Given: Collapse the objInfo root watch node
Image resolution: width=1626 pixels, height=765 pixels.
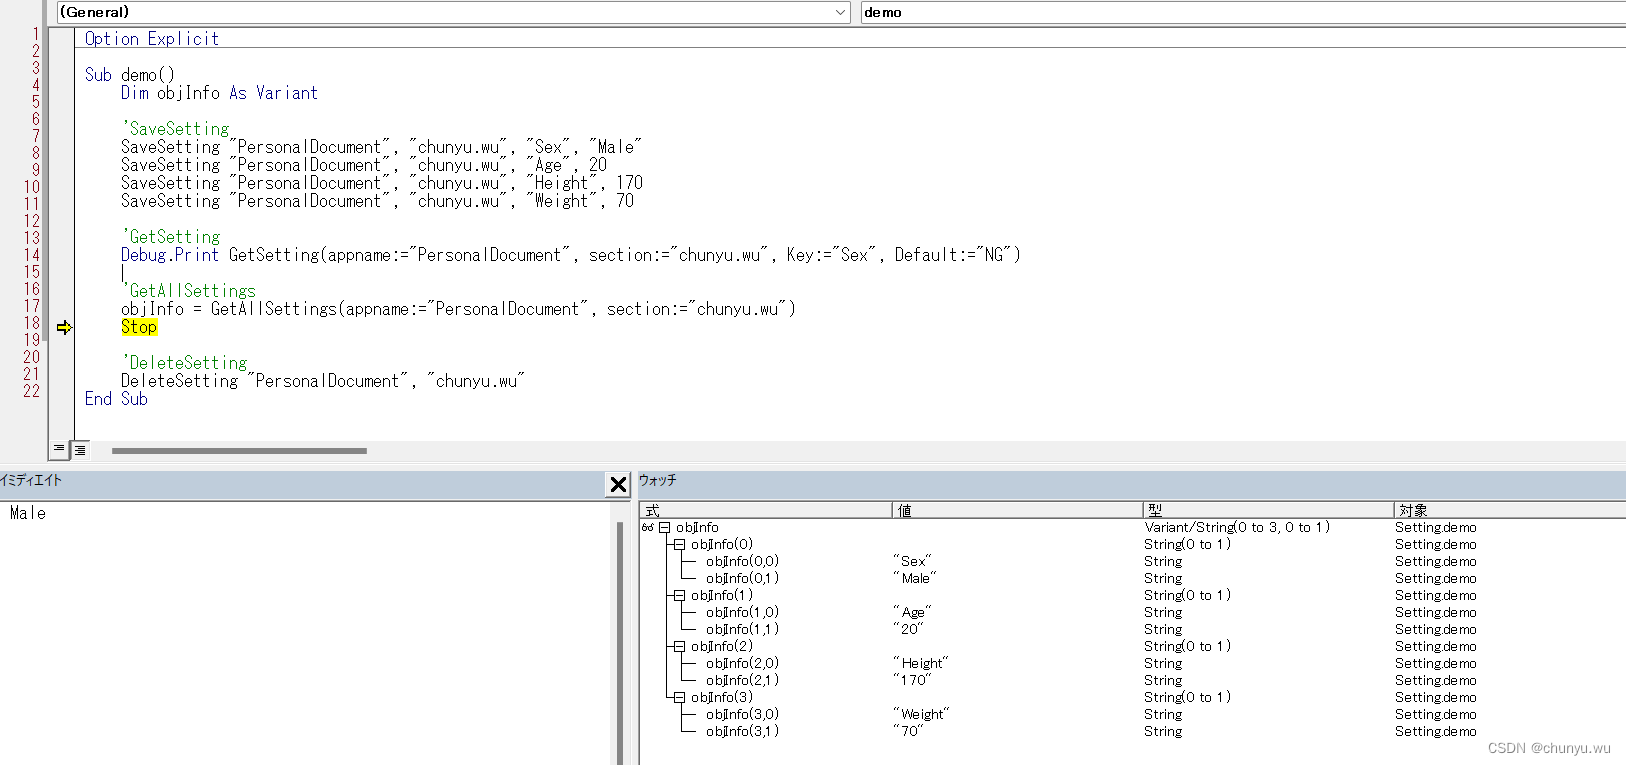Looking at the screenshot, I should tap(664, 527).
